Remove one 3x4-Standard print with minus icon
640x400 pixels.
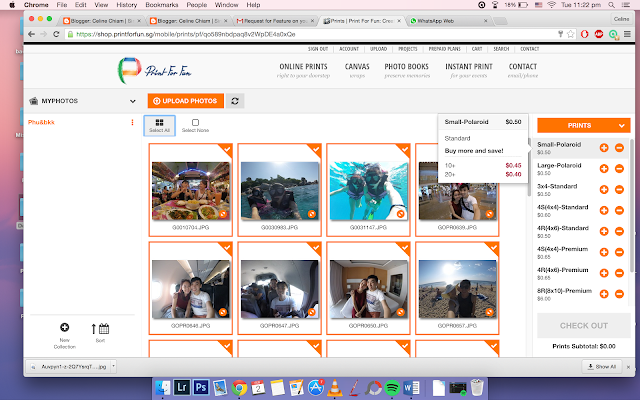tap(619, 189)
